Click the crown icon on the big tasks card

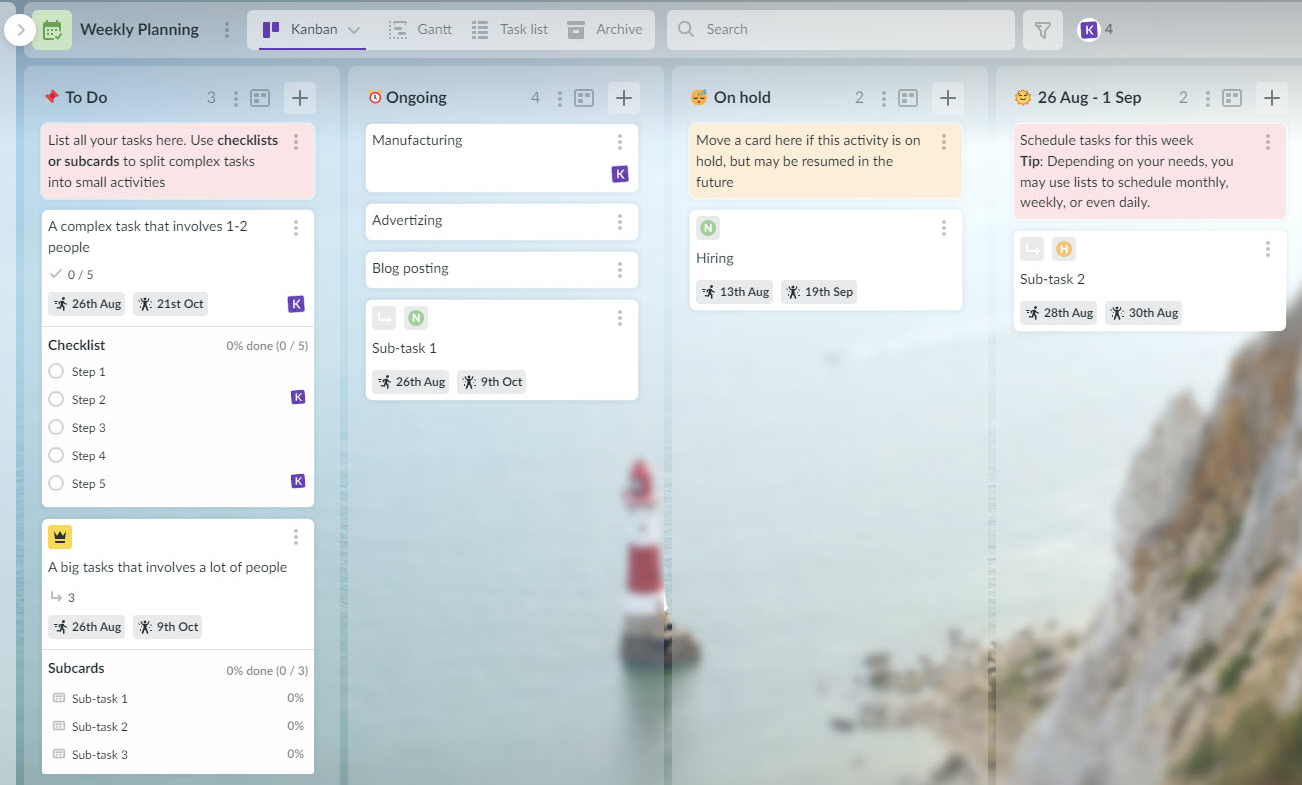59,536
